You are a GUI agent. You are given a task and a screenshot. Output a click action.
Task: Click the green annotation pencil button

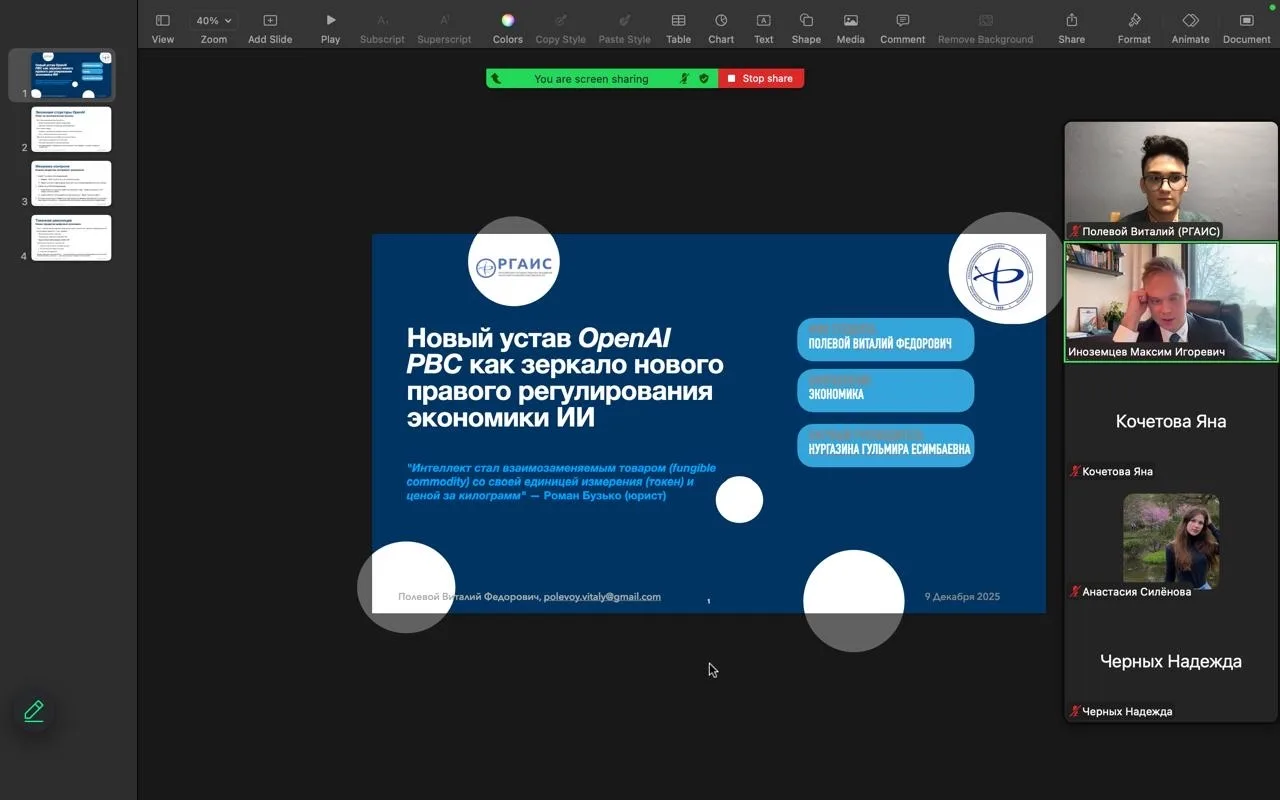(34, 711)
